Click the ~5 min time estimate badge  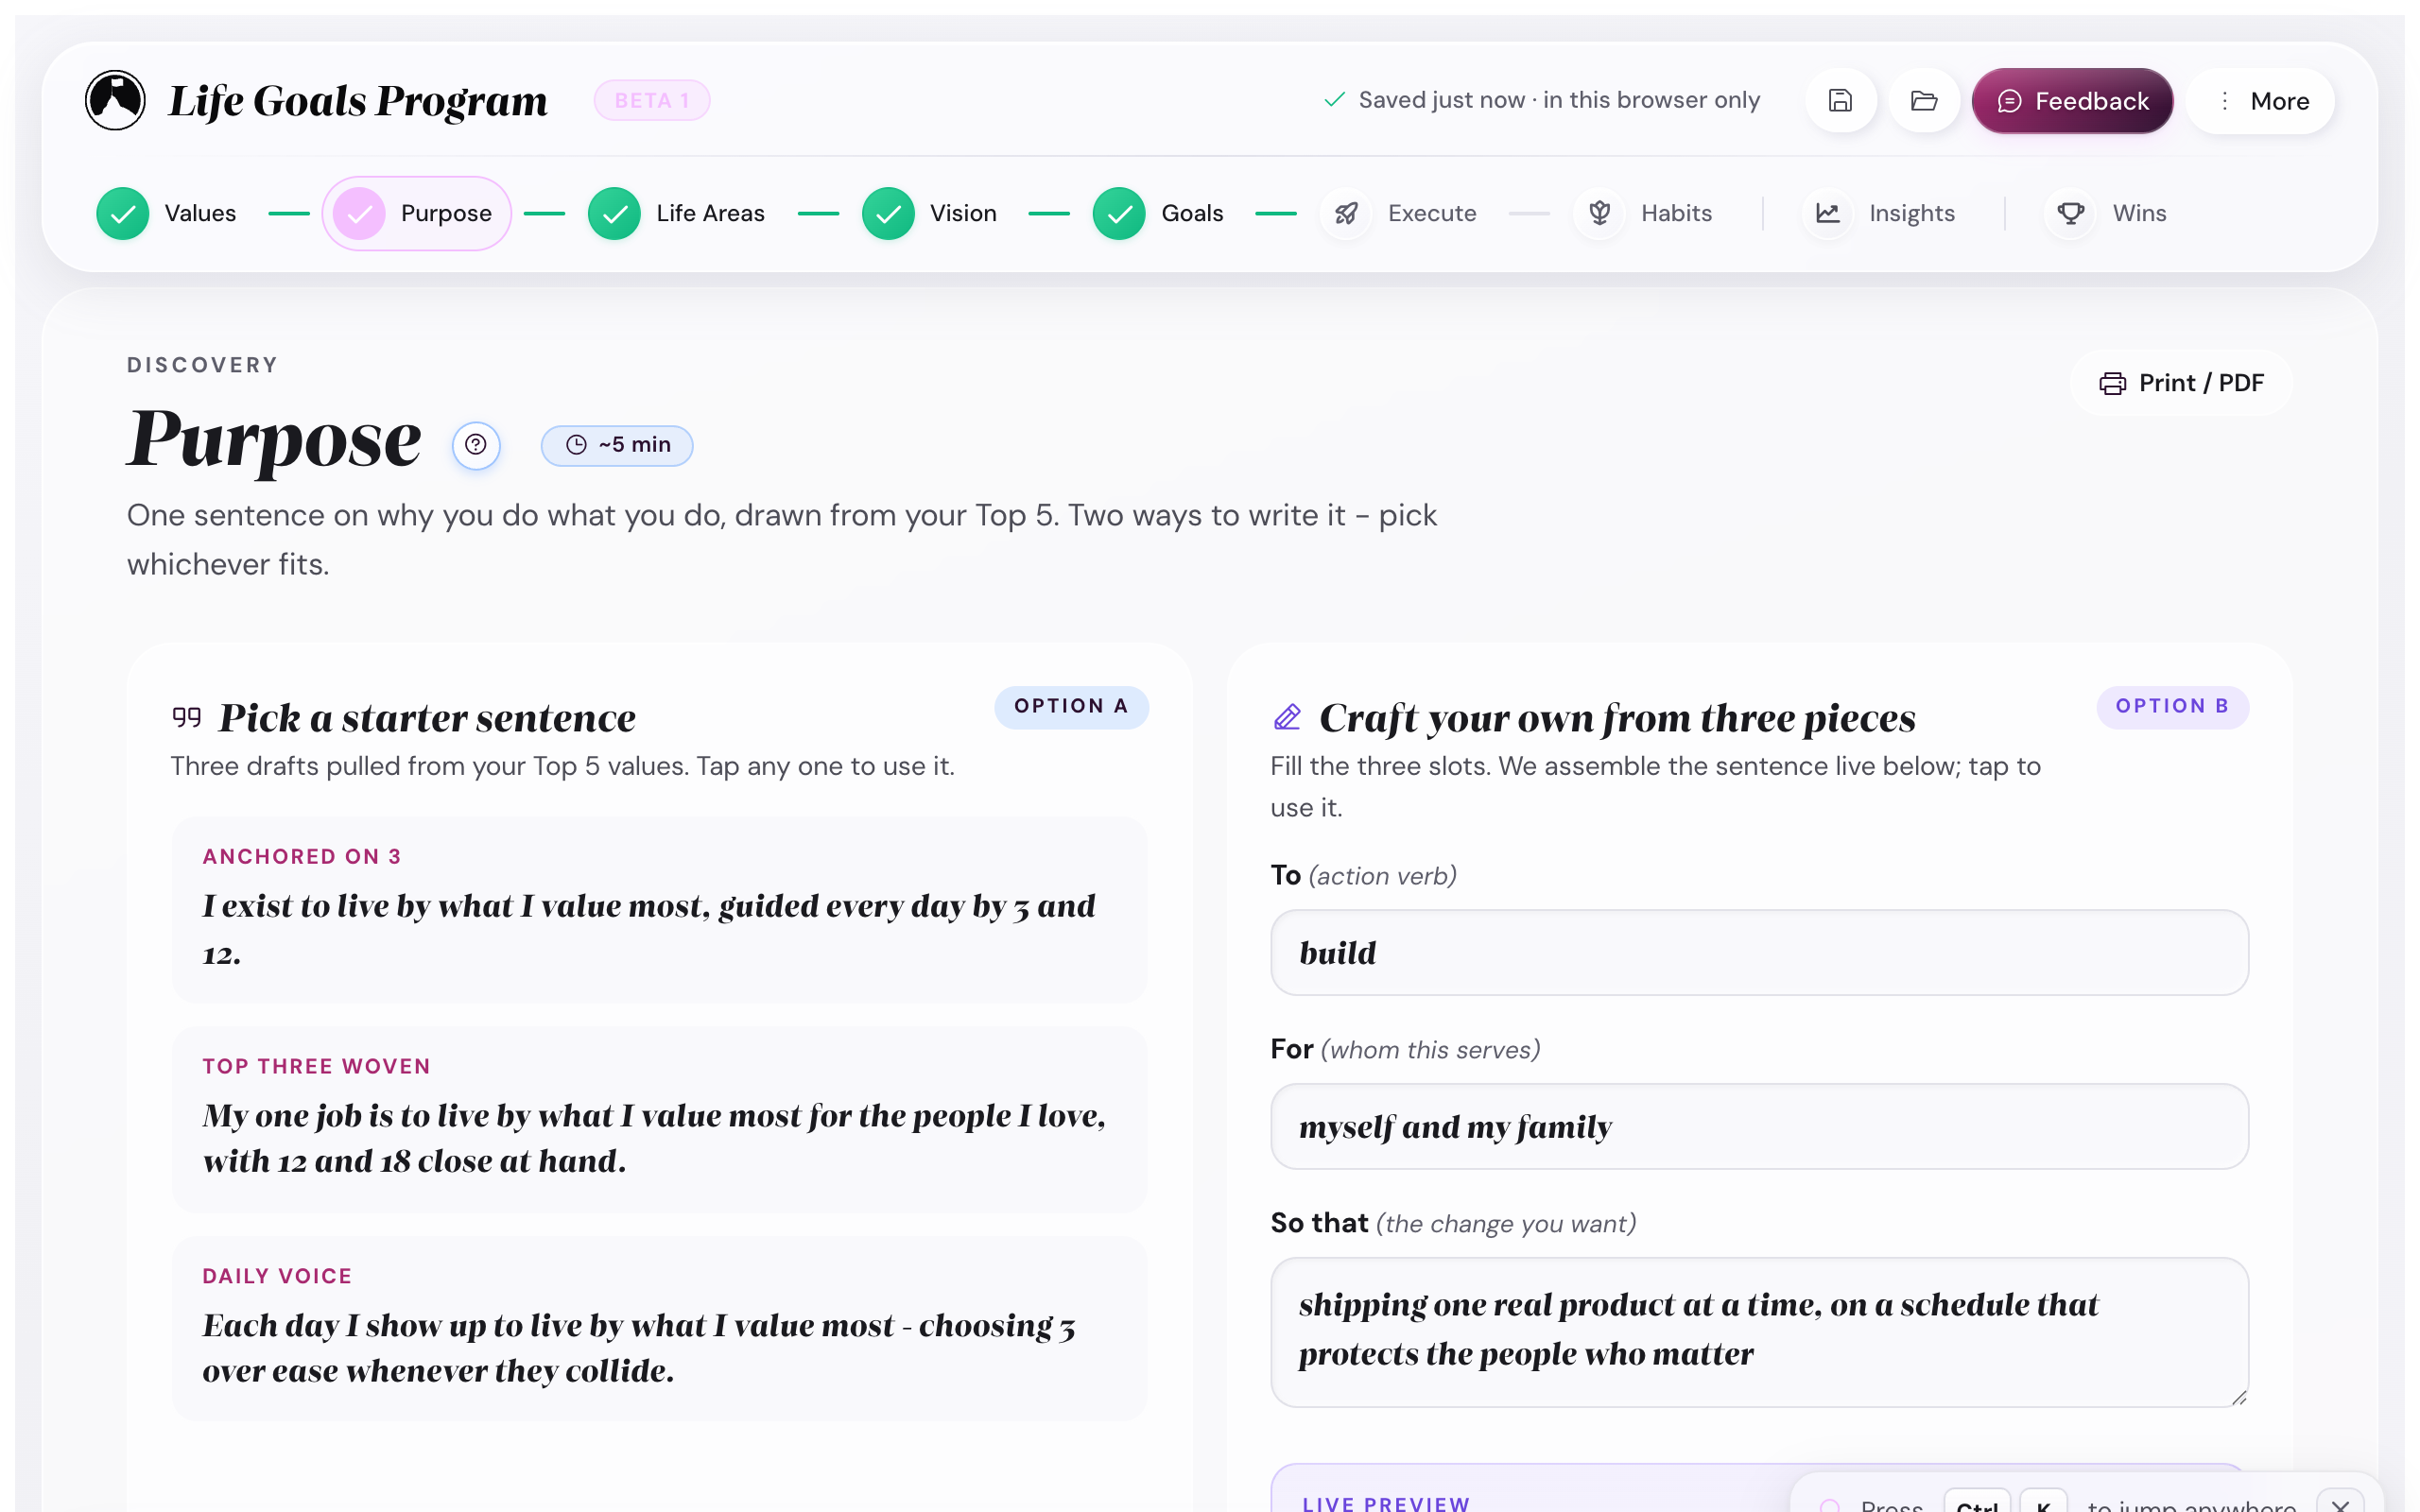pyautogui.click(x=617, y=445)
